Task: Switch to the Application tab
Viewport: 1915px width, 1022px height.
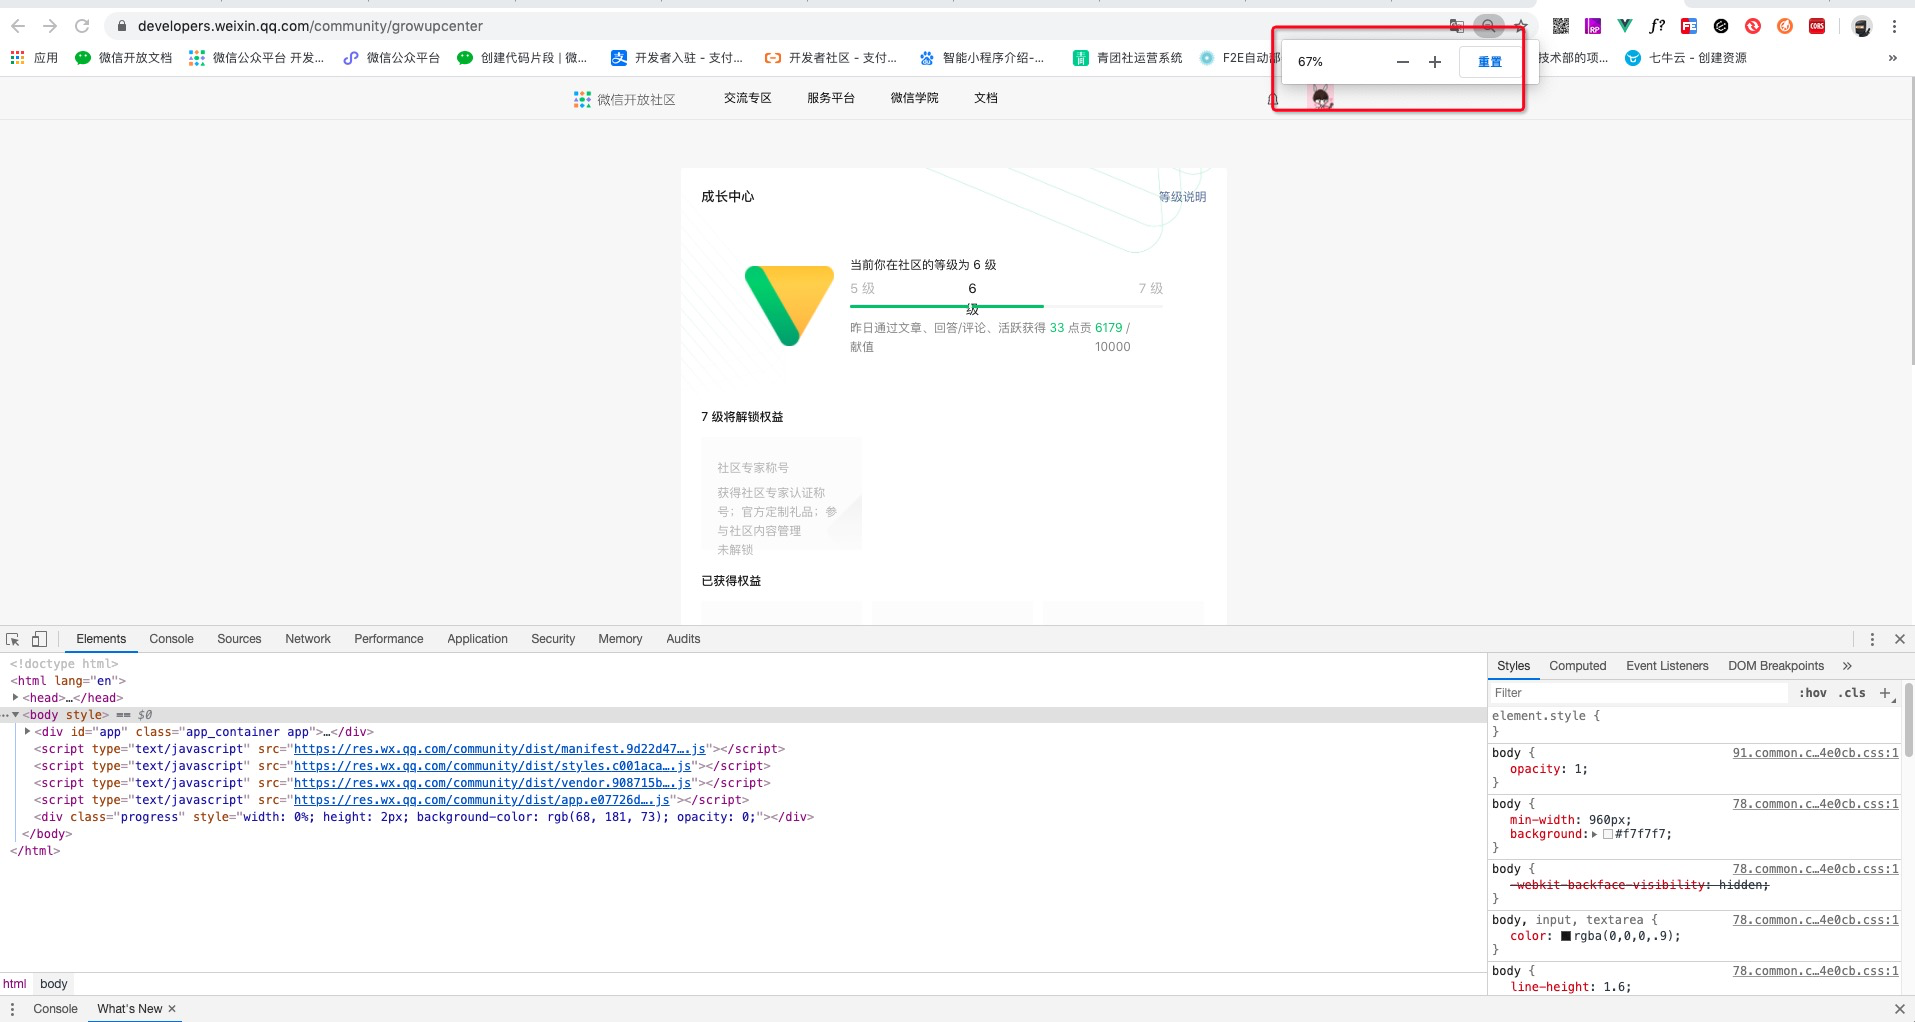Action: tap(478, 639)
